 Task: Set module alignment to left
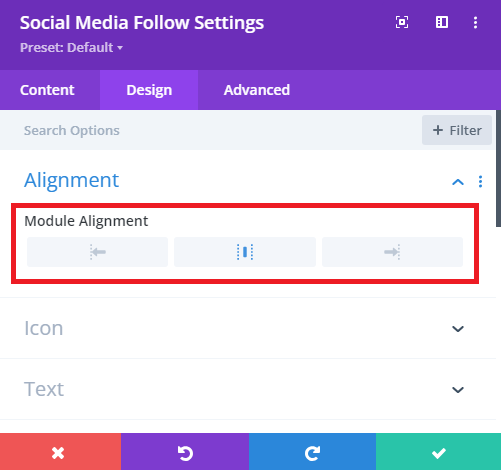tap(97, 252)
